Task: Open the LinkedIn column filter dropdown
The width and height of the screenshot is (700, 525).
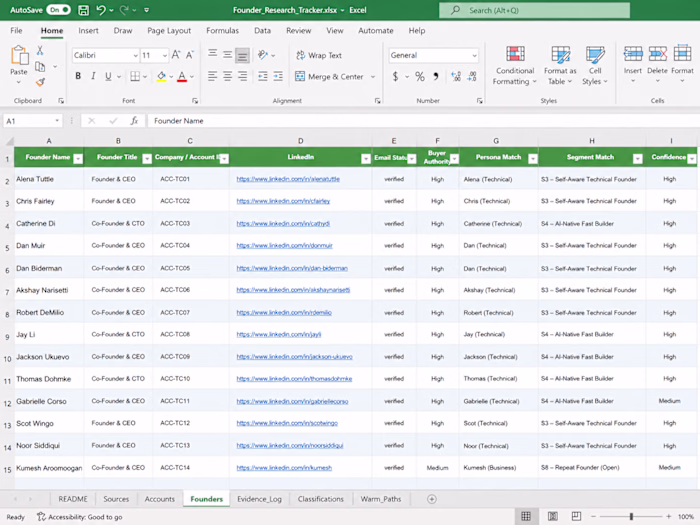Action: tap(366, 158)
